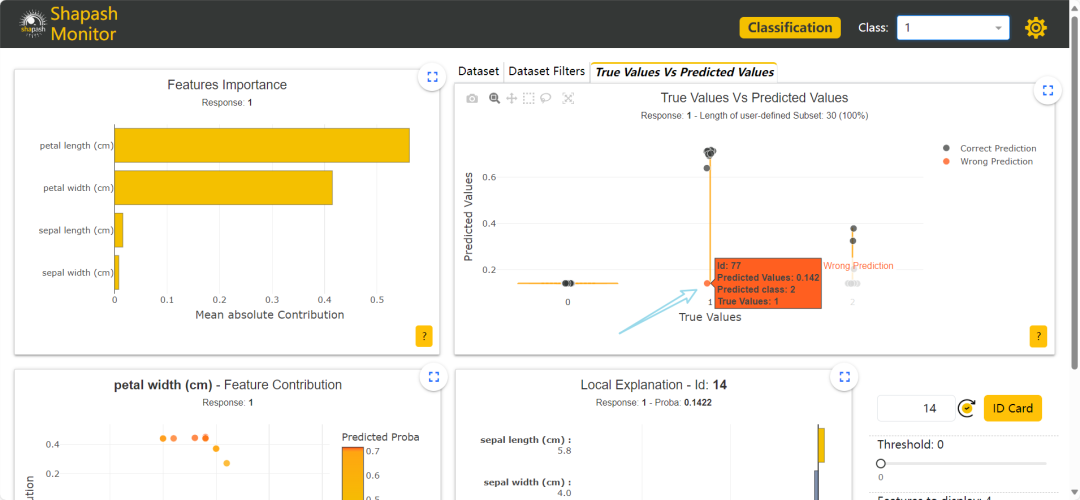The image size is (1080, 500).
Task: Switch to the Dataset Filters tab
Action: point(547,71)
